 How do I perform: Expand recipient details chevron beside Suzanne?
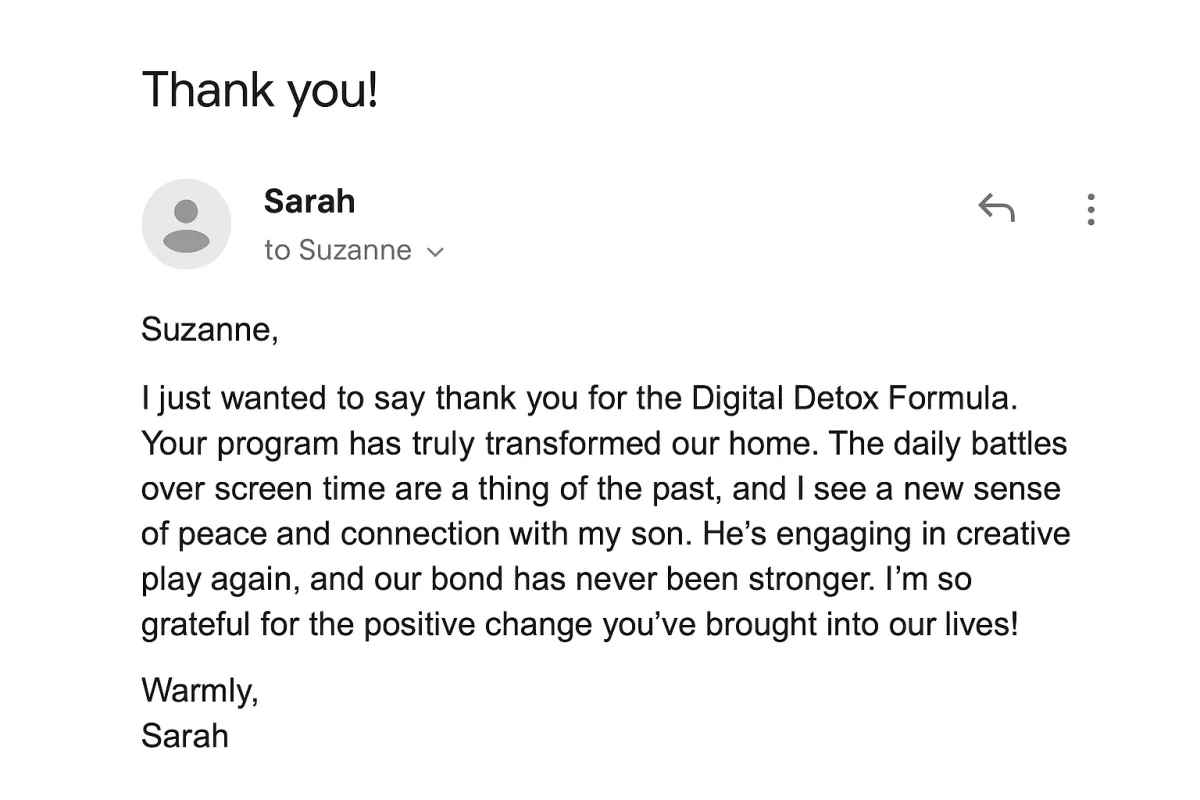[434, 252]
